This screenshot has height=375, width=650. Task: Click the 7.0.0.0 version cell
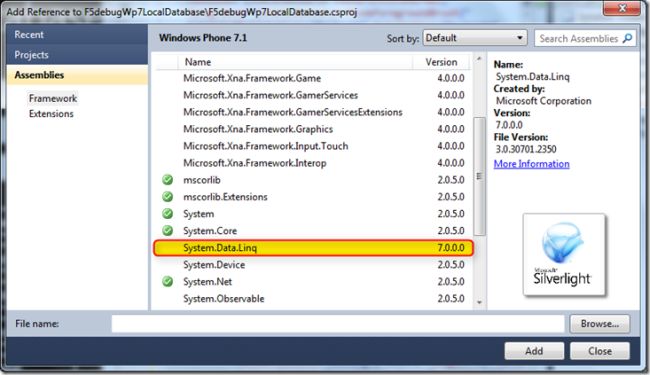point(451,248)
